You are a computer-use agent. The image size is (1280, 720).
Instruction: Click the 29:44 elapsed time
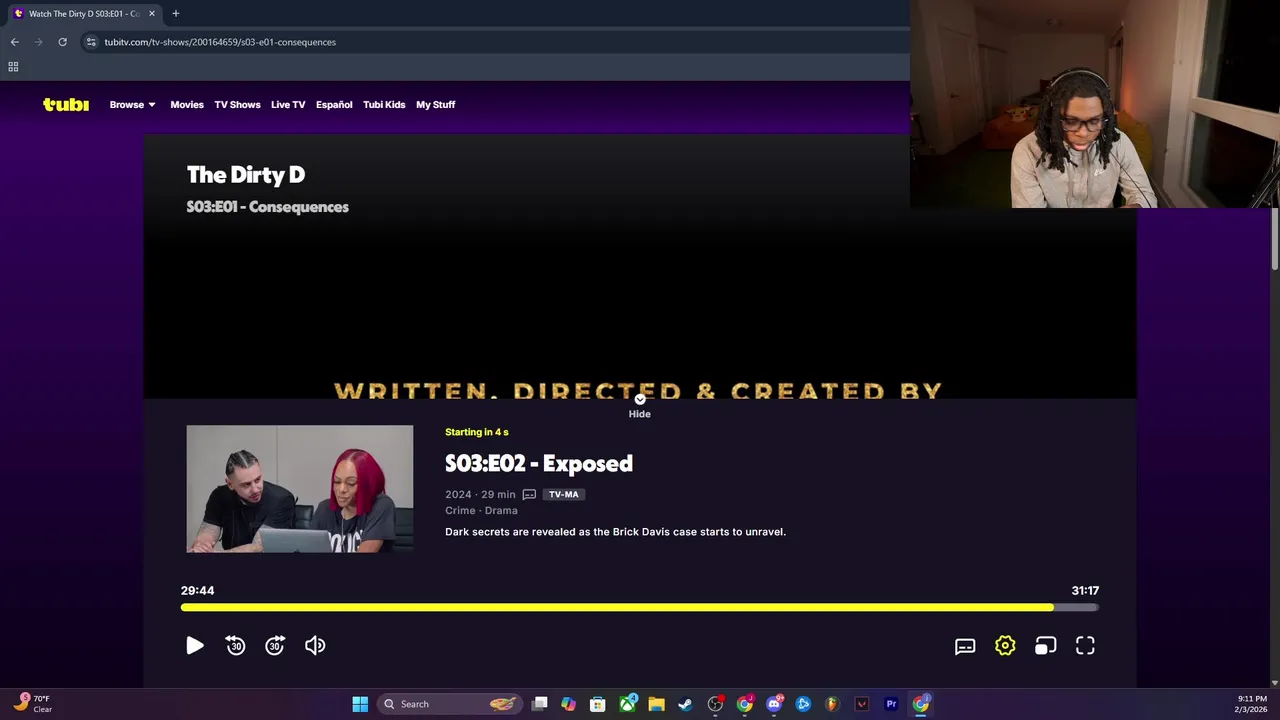[x=197, y=591]
